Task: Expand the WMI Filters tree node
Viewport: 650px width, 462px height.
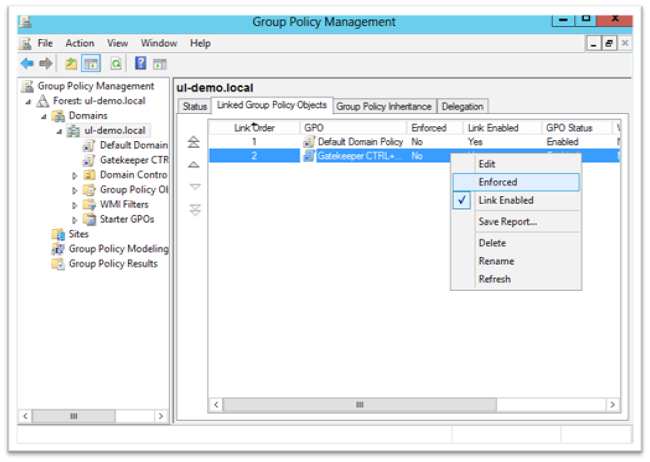Action: click(75, 205)
